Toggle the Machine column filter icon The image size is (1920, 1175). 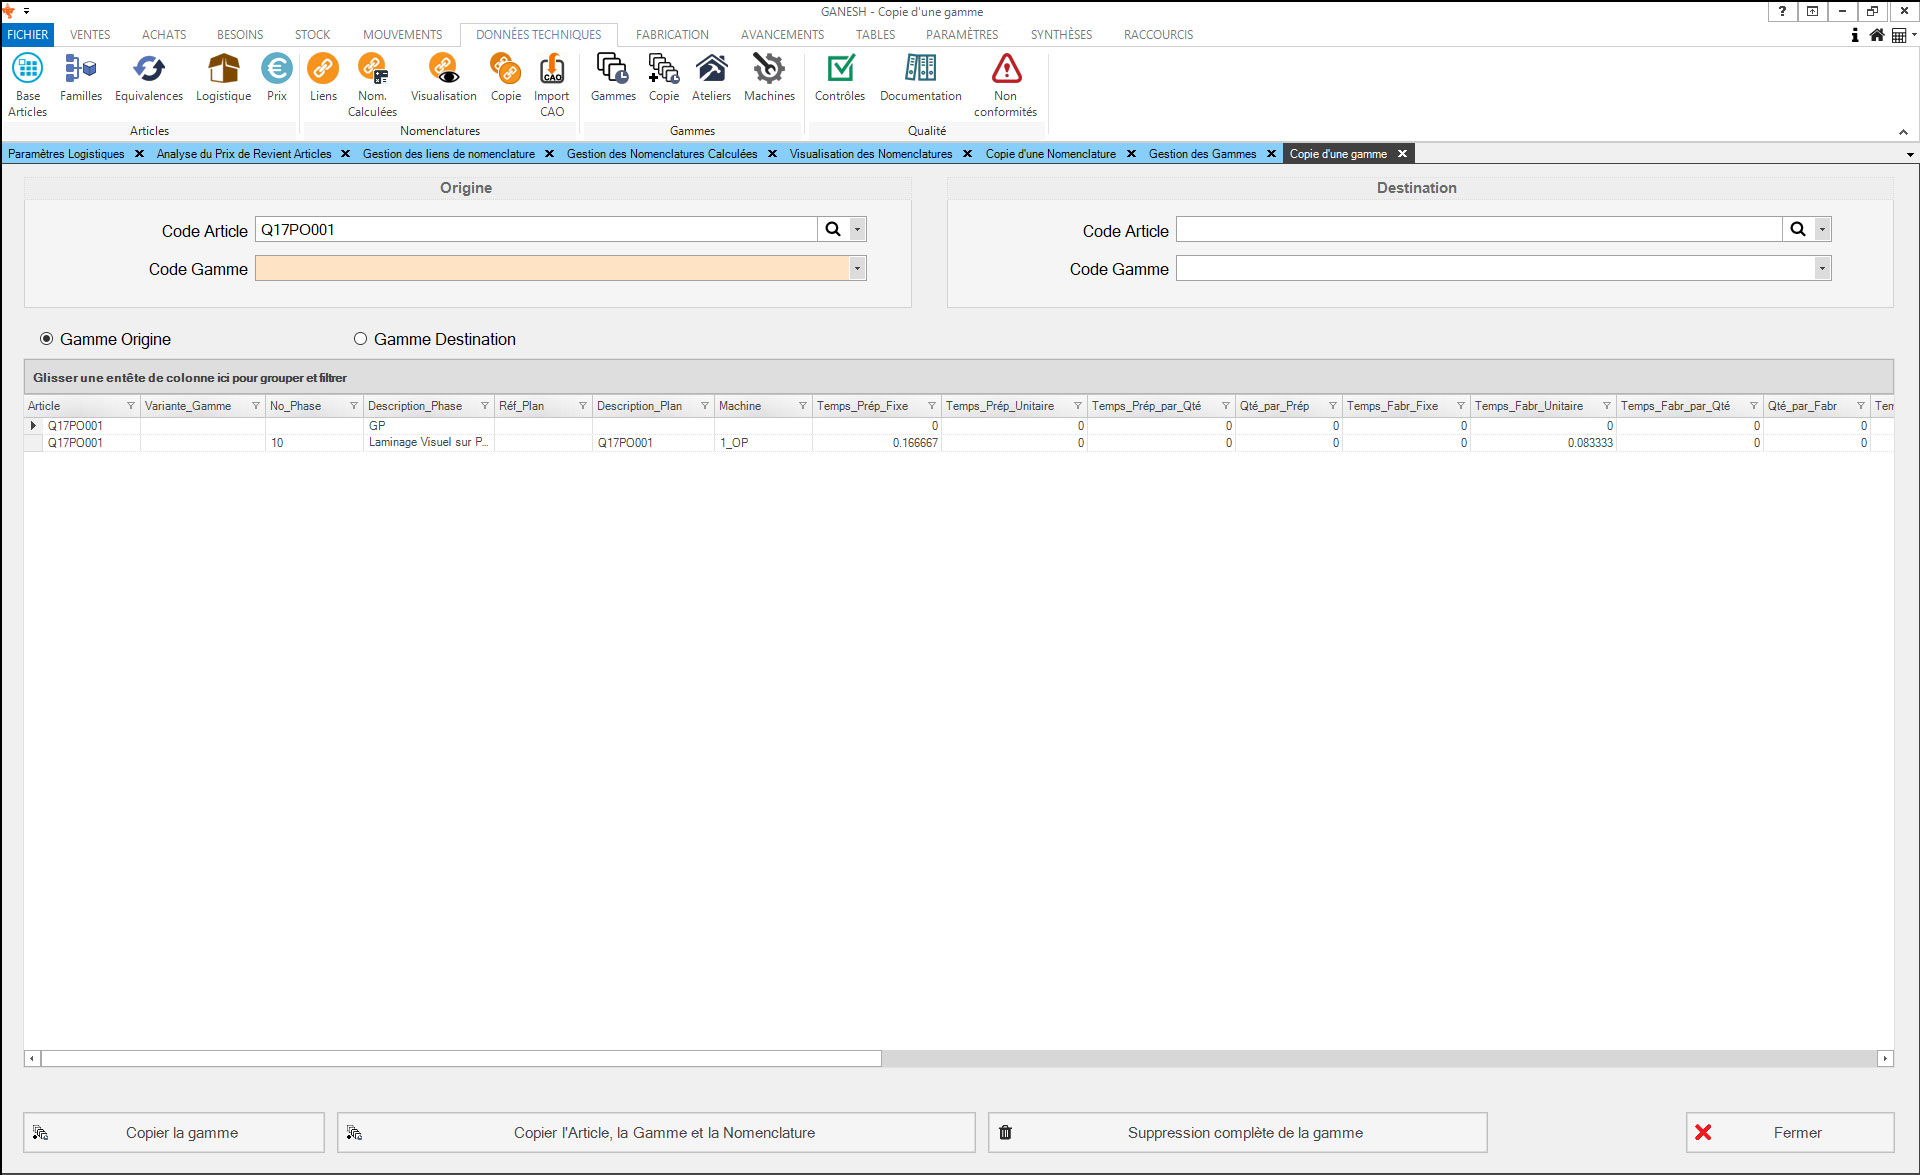[x=802, y=406]
